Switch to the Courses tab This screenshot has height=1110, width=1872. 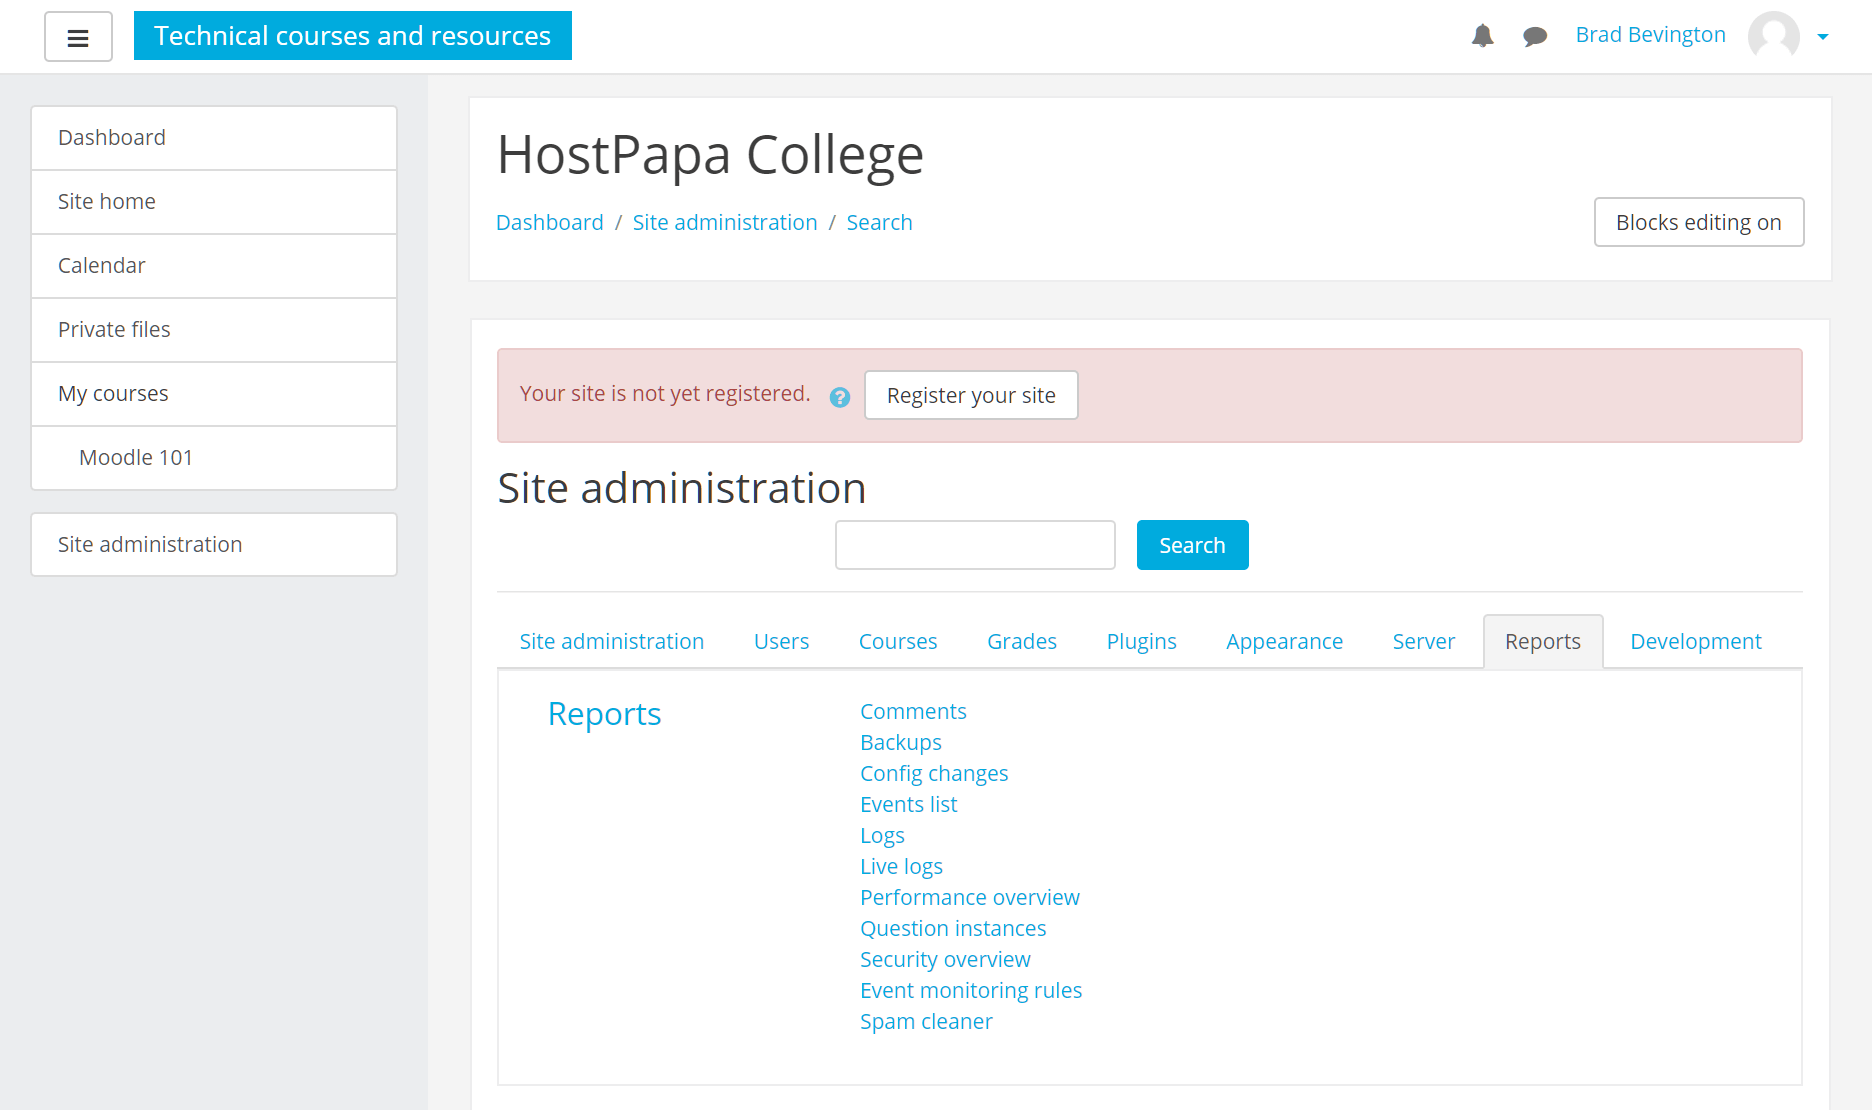click(x=897, y=641)
